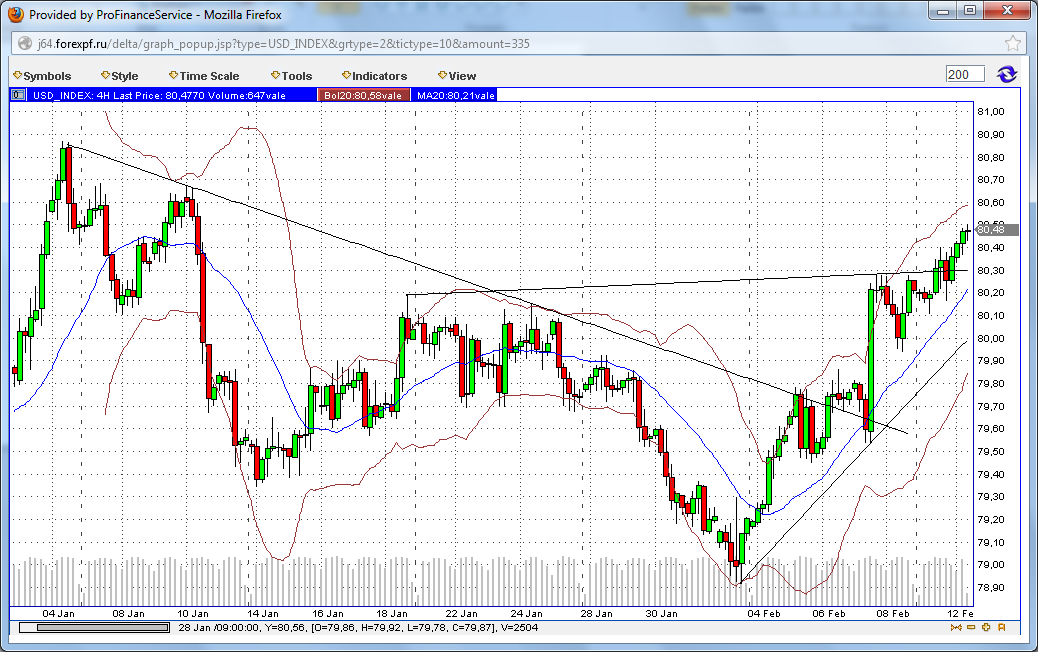Screen dimensions: 1038x652
Task: Click the Firefox address bar URL
Action: coord(283,44)
